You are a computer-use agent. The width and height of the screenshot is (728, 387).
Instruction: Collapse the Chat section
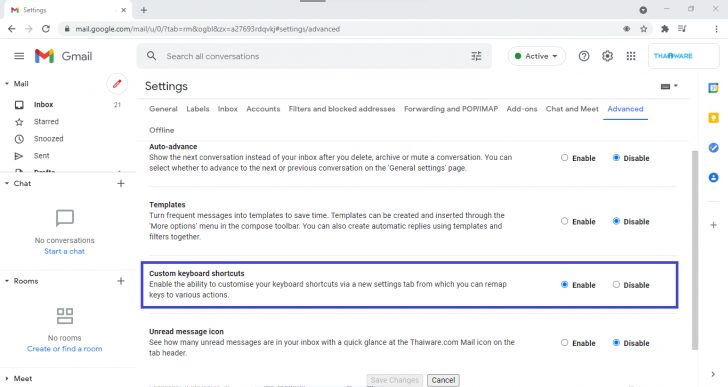[x=7, y=183]
